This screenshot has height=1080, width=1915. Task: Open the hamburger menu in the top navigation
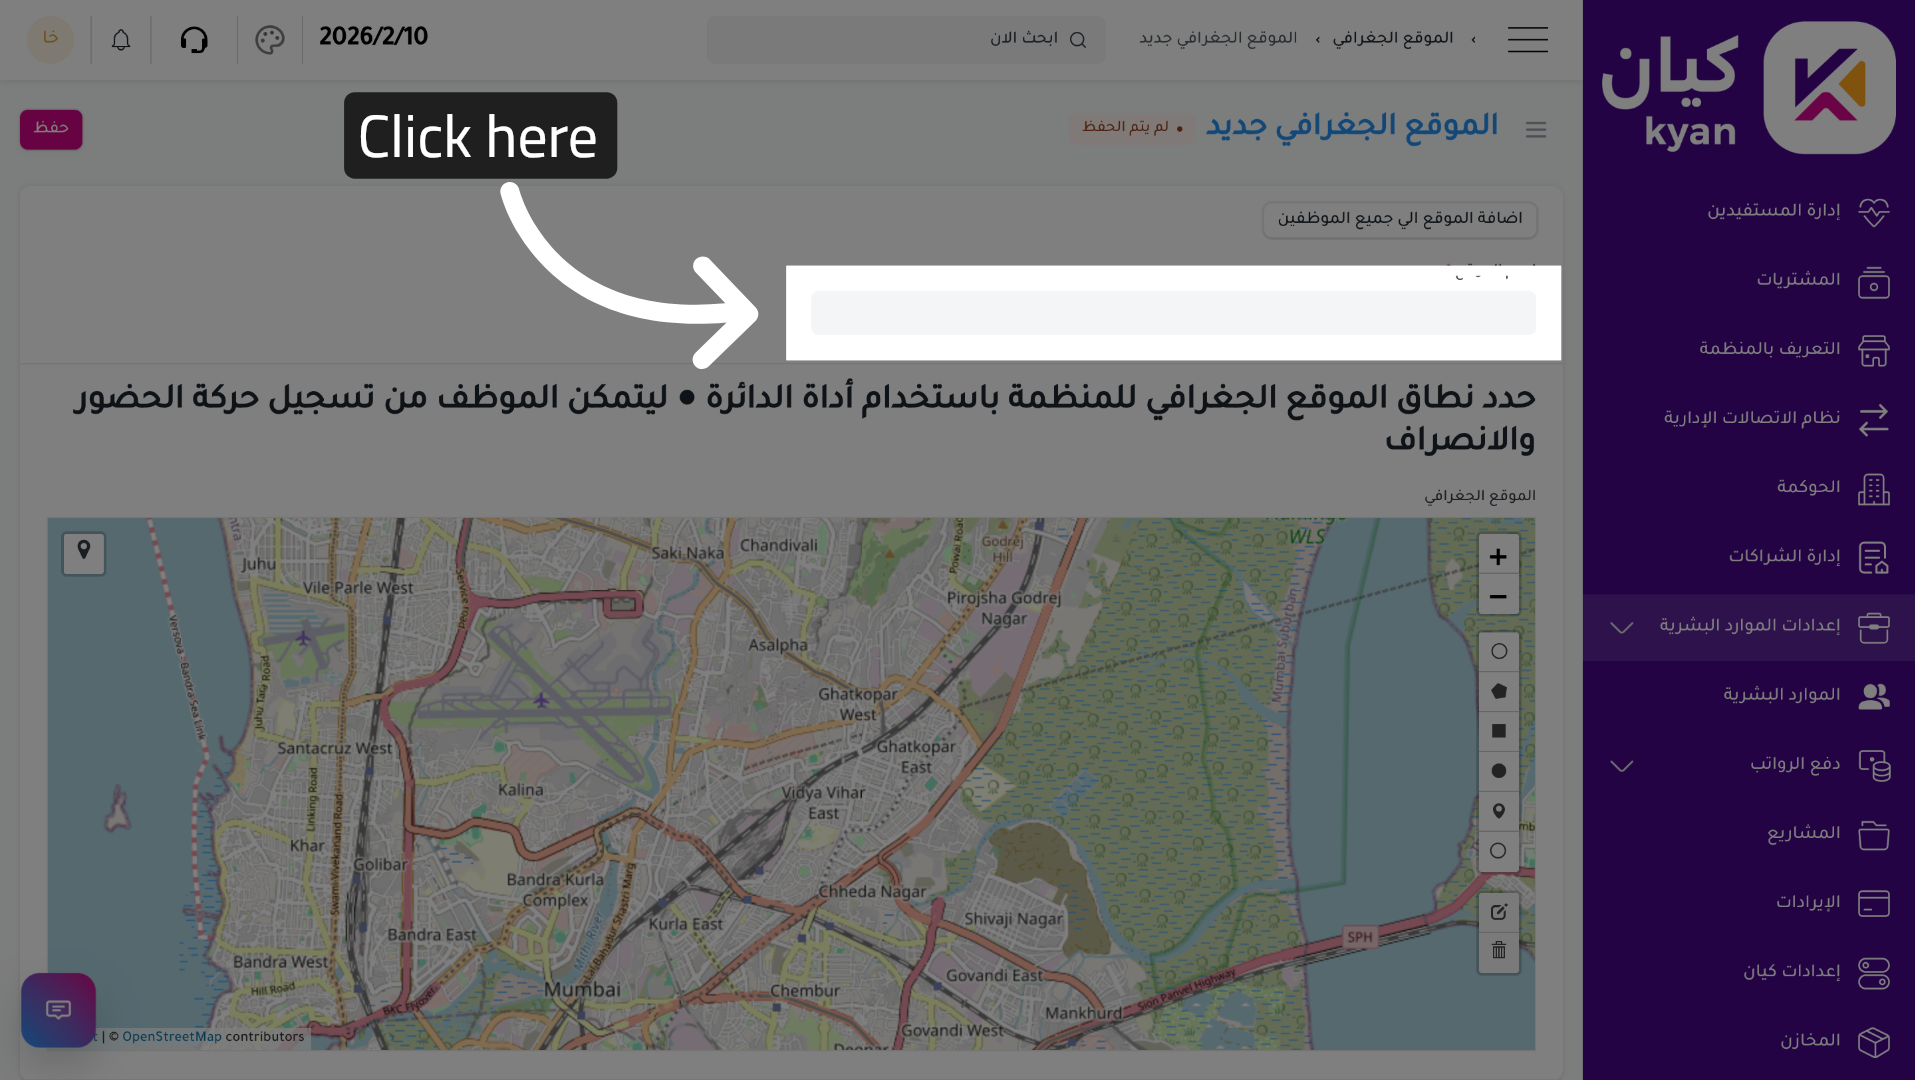point(1527,40)
